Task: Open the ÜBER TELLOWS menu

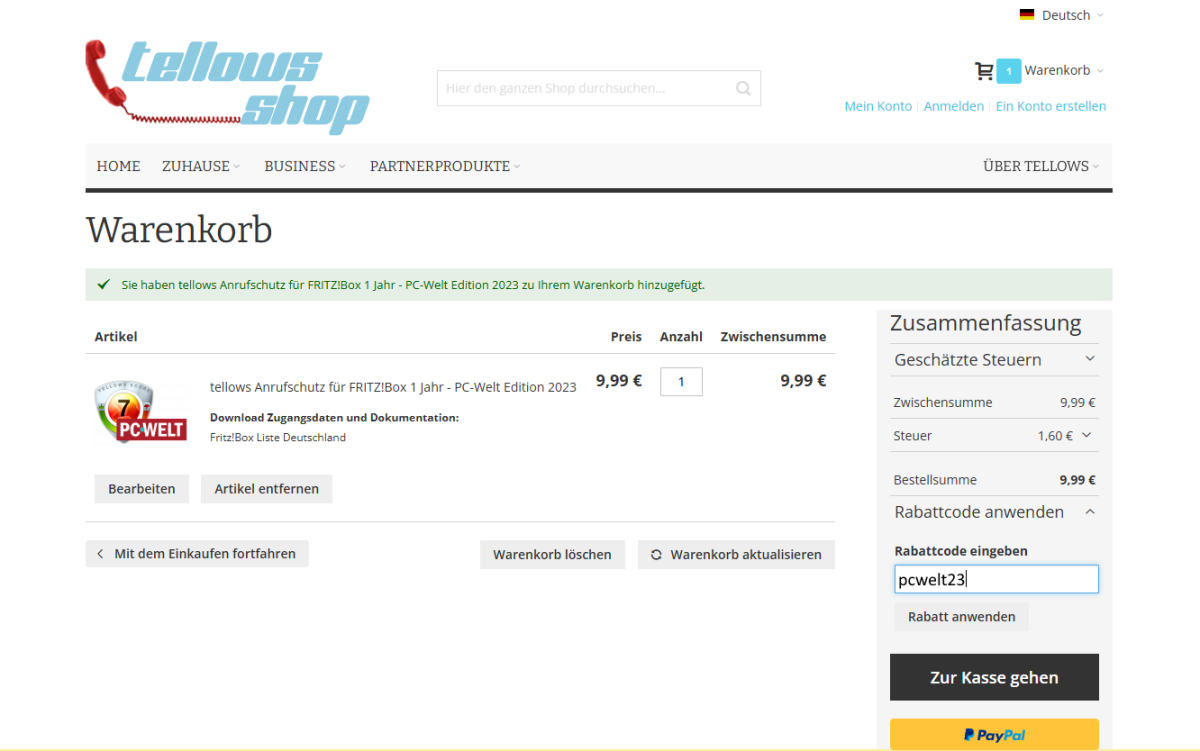Action: tap(1041, 166)
